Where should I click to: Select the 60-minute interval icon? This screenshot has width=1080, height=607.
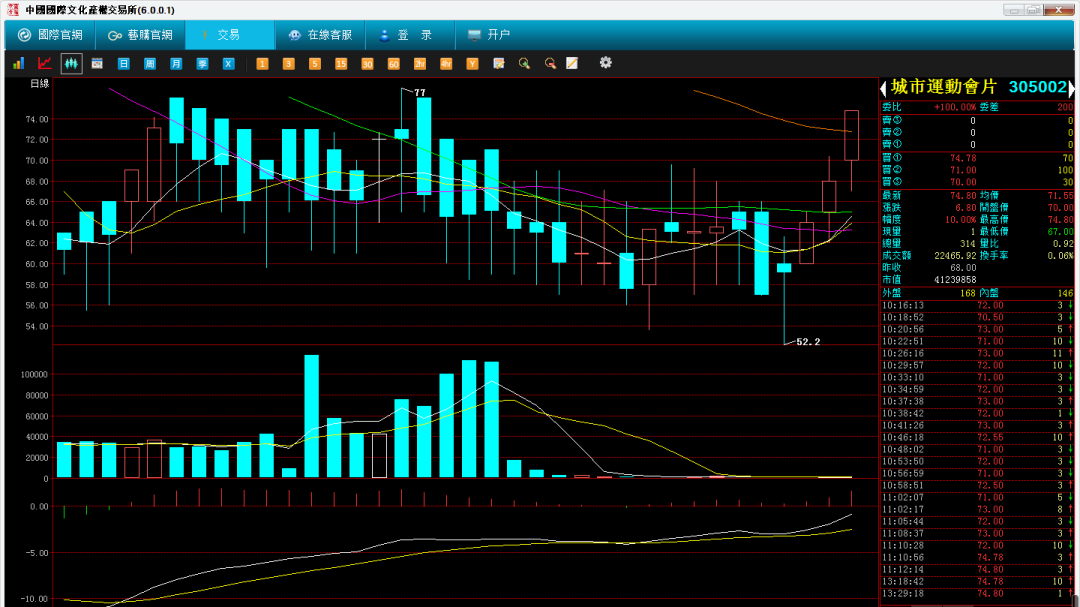coord(393,63)
